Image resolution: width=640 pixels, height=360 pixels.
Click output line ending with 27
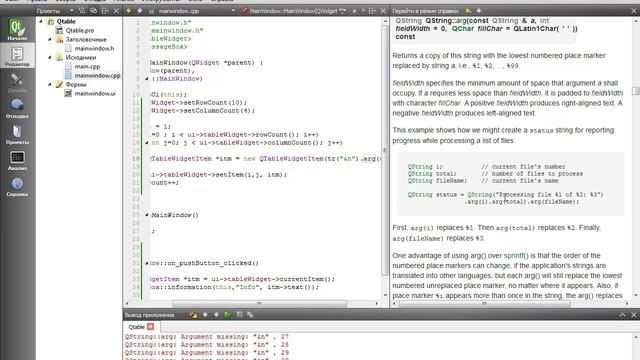(x=207, y=337)
